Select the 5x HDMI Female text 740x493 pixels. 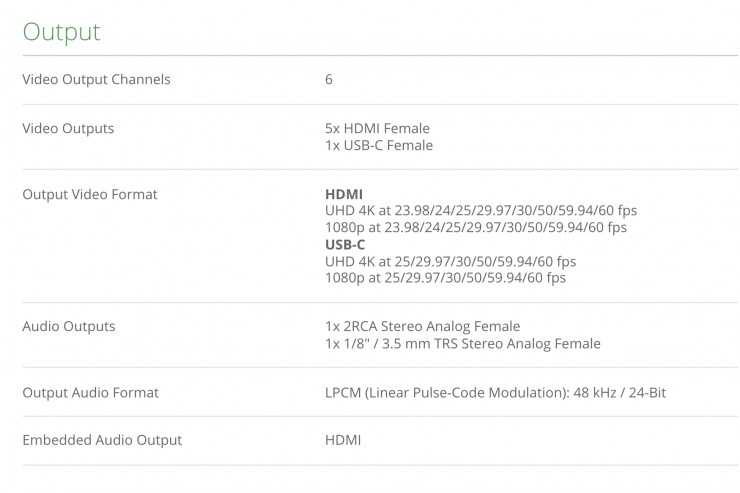(377, 128)
